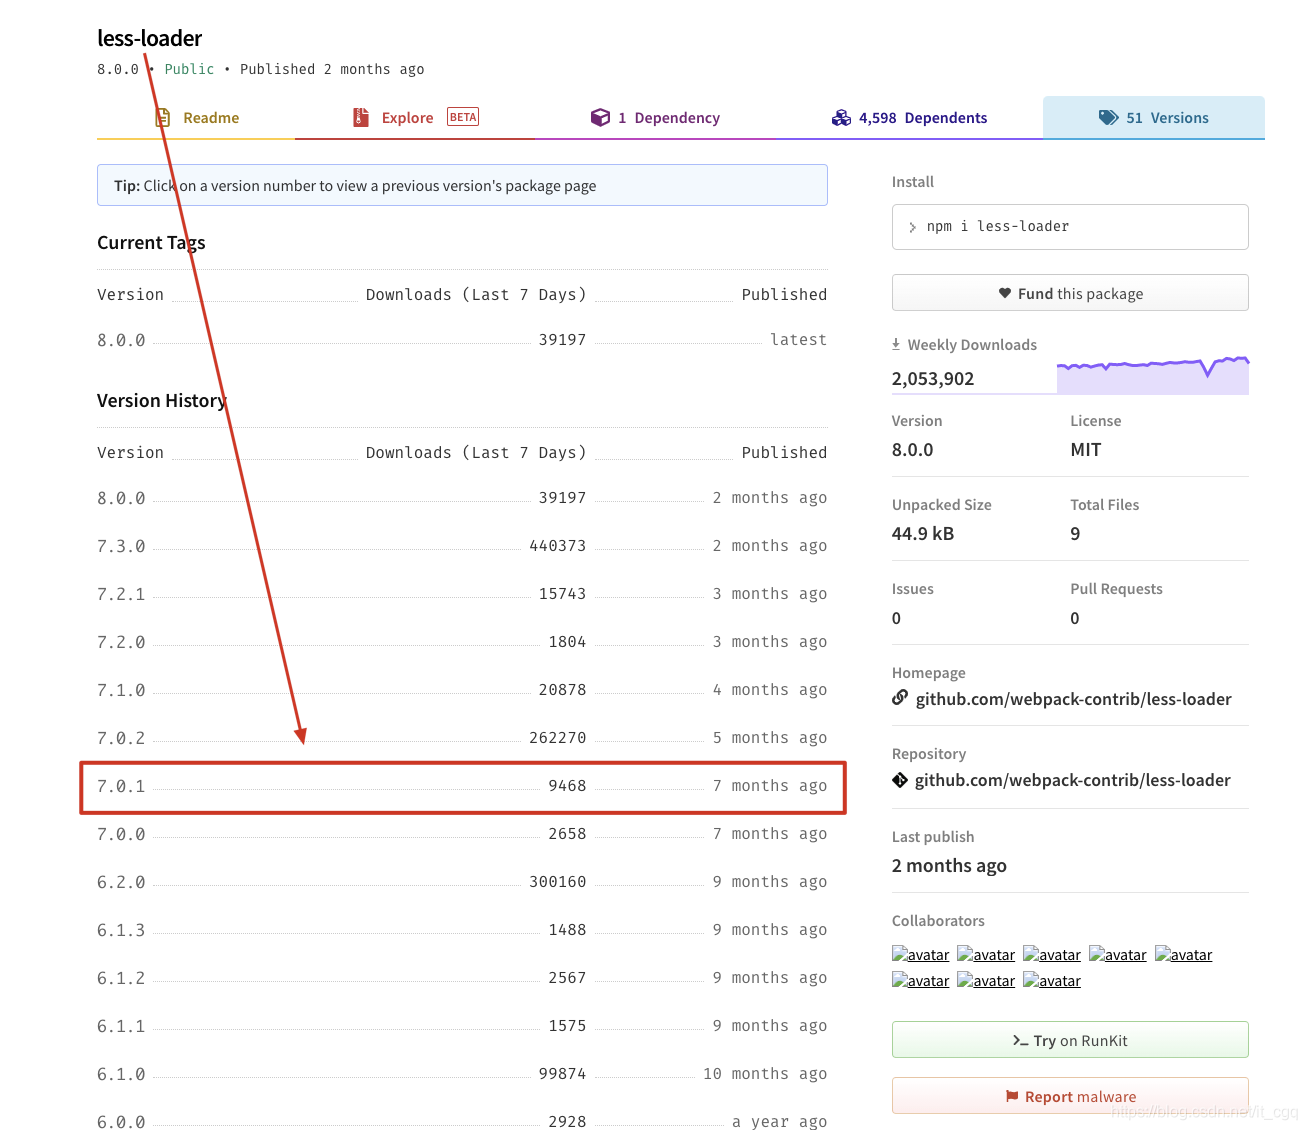Open version 6.1.3 package page

[121, 930]
